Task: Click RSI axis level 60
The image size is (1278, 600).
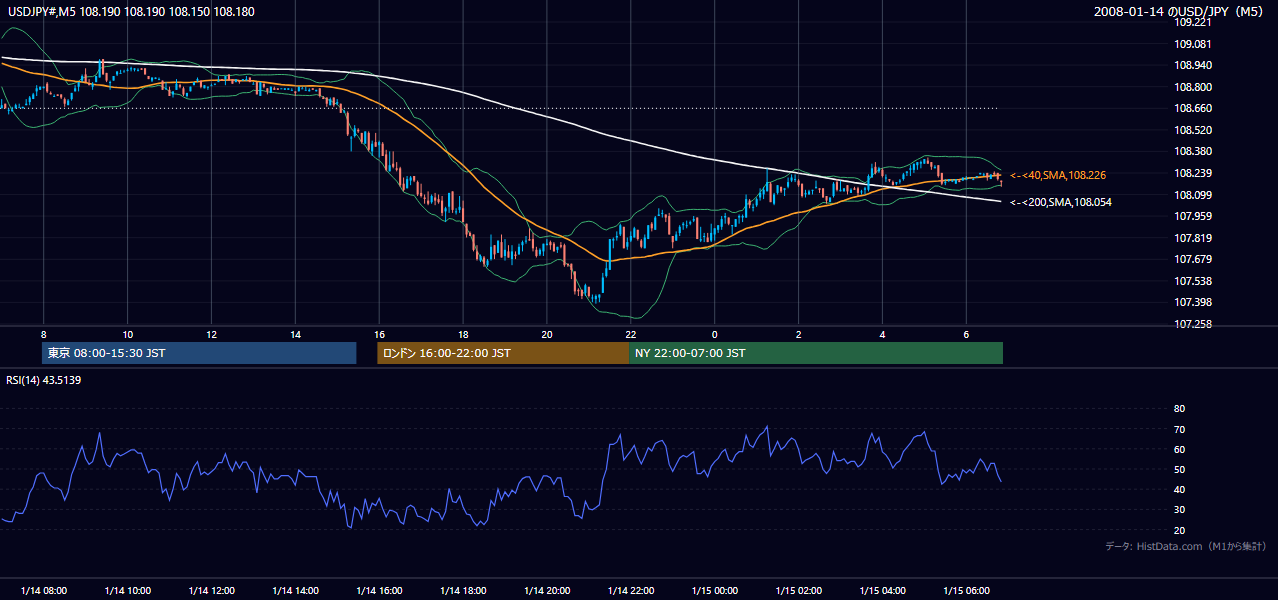Action: pos(1179,449)
